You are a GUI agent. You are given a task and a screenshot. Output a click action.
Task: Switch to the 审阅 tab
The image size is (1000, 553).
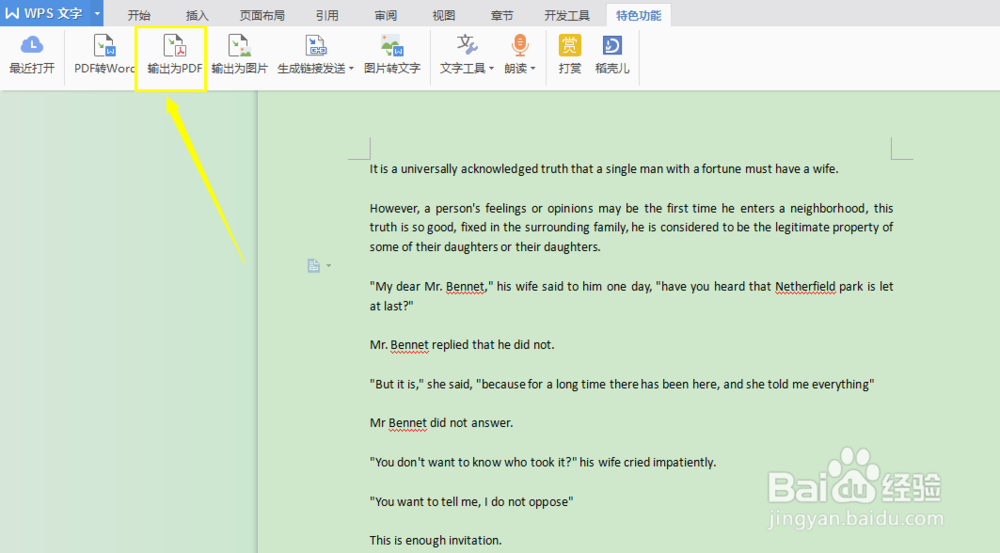pyautogui.click(x=386, y=15)
